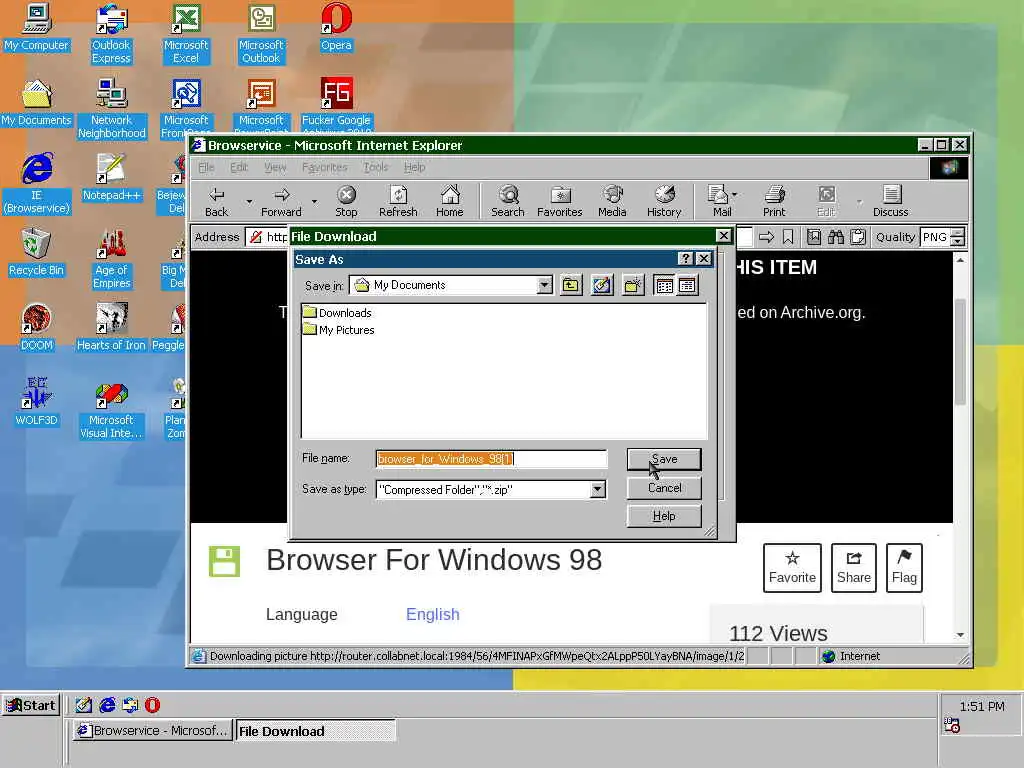The image size is (1024, 768).
Task: Open the Help menu in the menu bar
Action: click(x=414, y=167)
